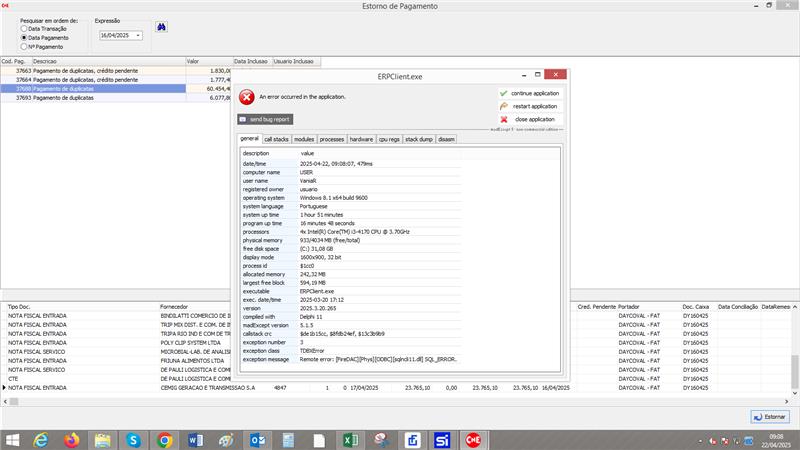This screenshot has height=450, width=800.
Task: Click the restart application button
Action: pyautogui.click(x=530, y=106)
